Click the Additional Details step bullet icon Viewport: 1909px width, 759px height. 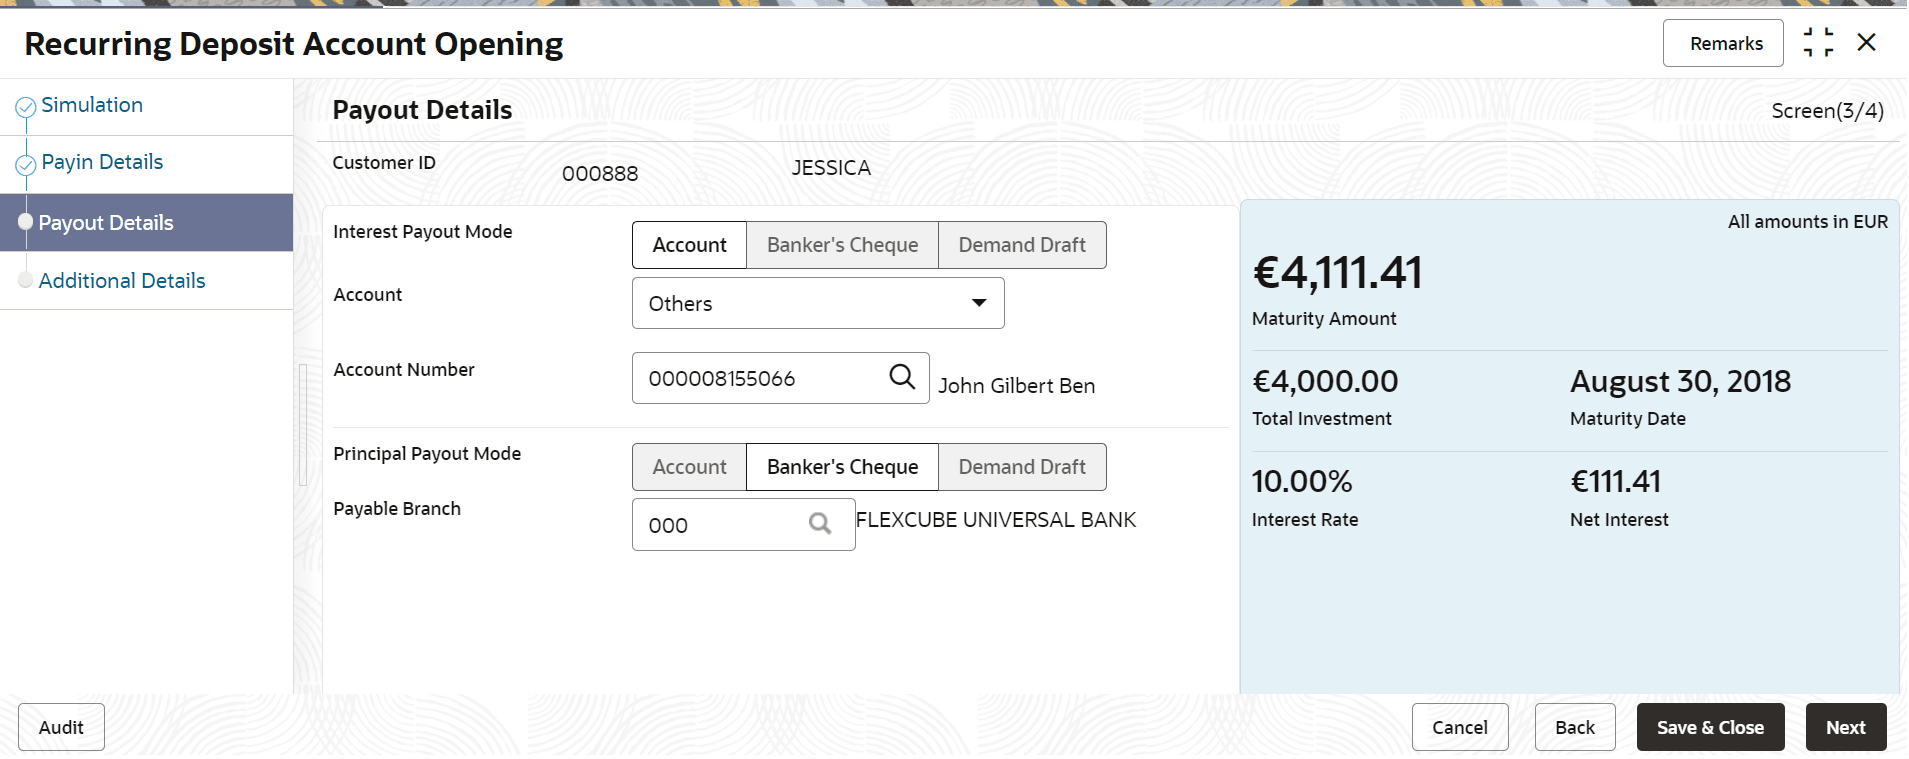(x=26, y=281)
